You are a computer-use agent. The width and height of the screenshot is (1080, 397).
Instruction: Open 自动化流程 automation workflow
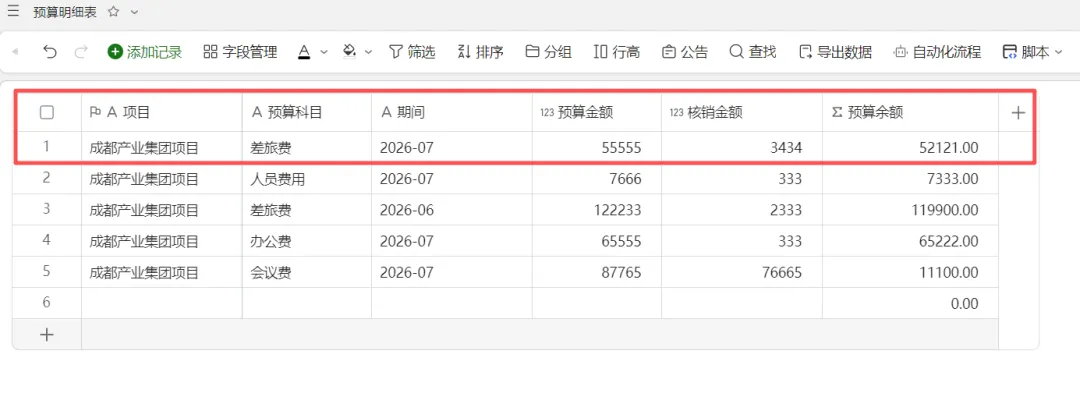tap(937, 52)
